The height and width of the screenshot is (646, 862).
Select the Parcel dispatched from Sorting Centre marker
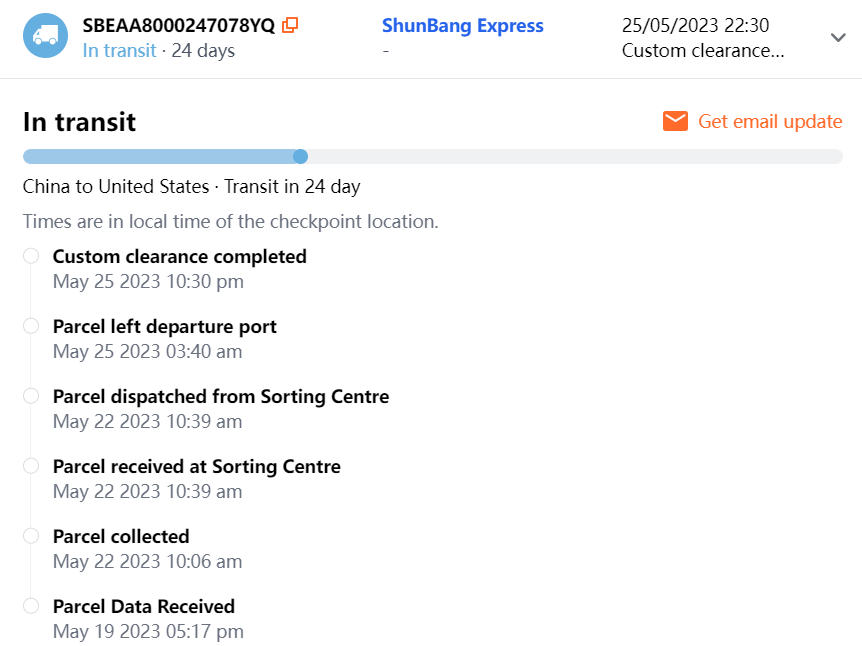pyautogui.click(x=31, y=396)
